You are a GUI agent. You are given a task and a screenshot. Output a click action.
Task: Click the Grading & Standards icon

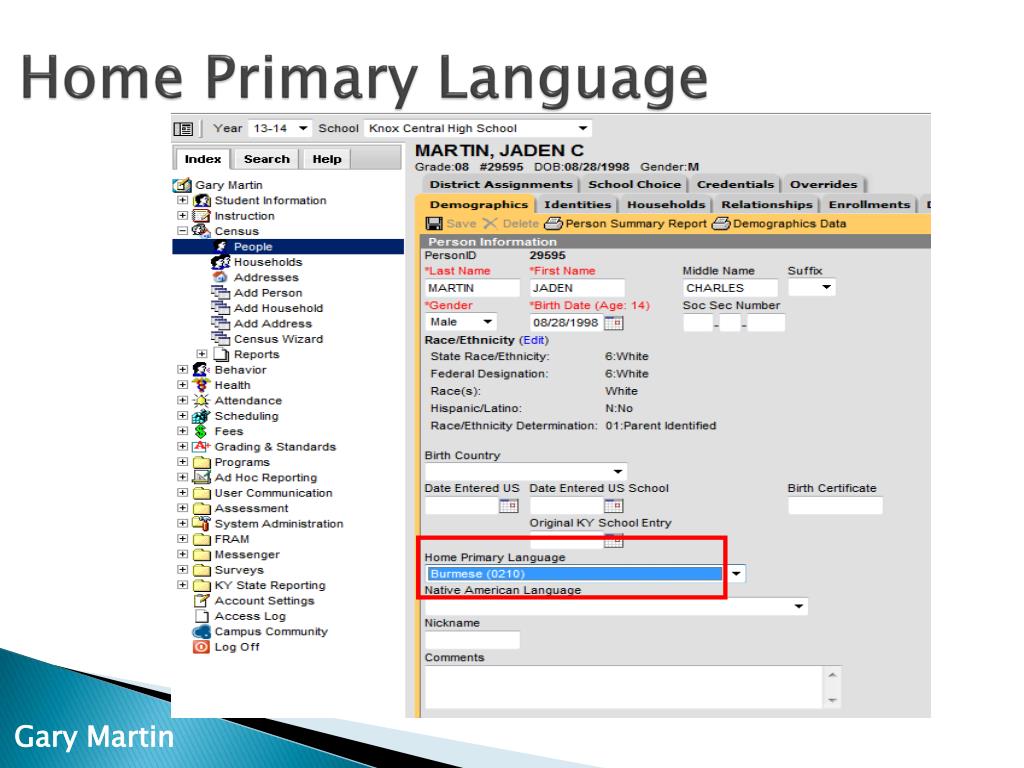click(x=201, y=447)
